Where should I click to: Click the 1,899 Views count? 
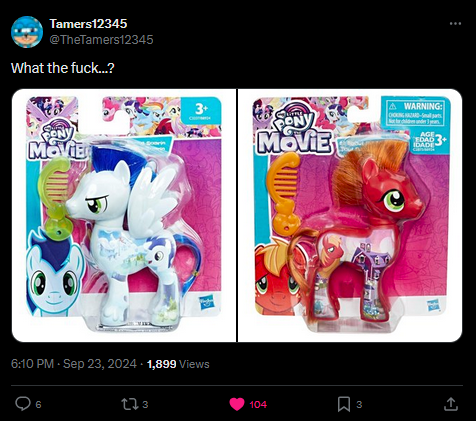[178, 364]
